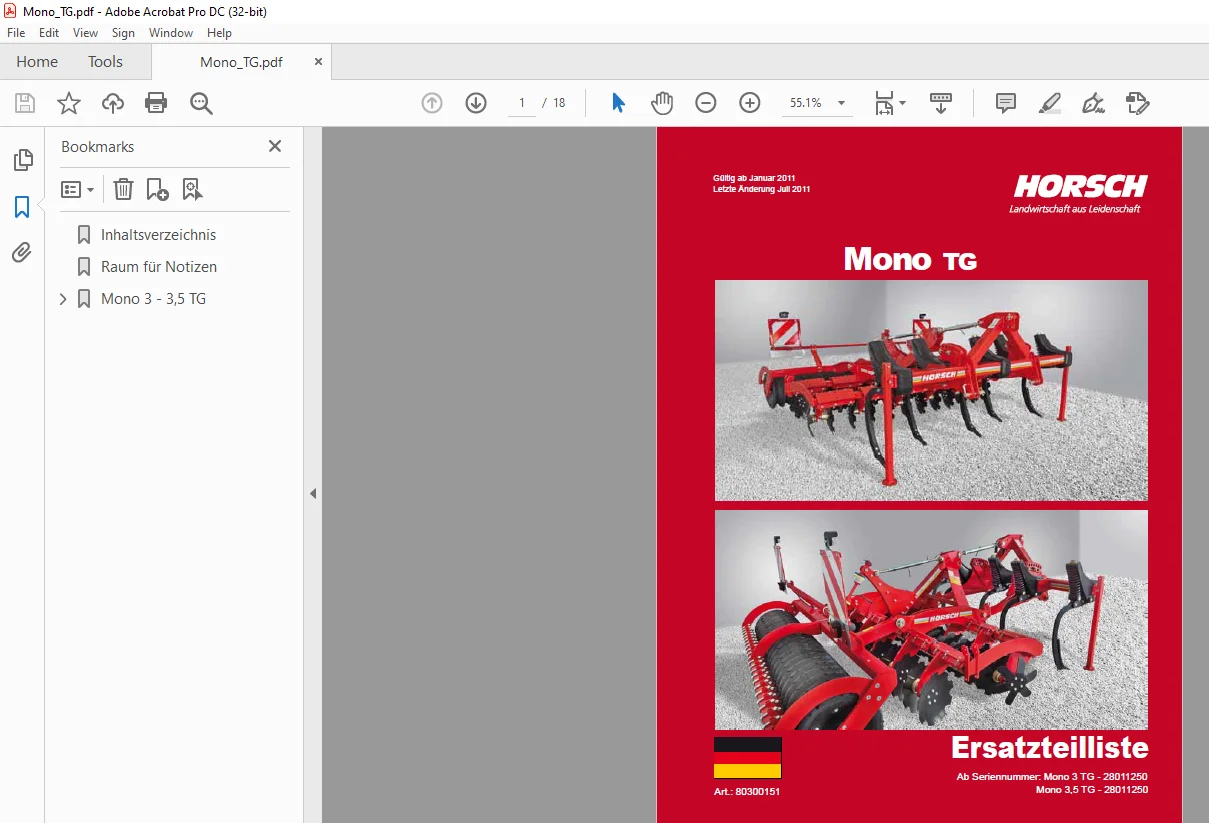The width and height of the screenshot is (1209, 823).
Task: Select the Inhaltsverzeichnis bookmark
Action: pyautogui.click(x=158, y=235)
